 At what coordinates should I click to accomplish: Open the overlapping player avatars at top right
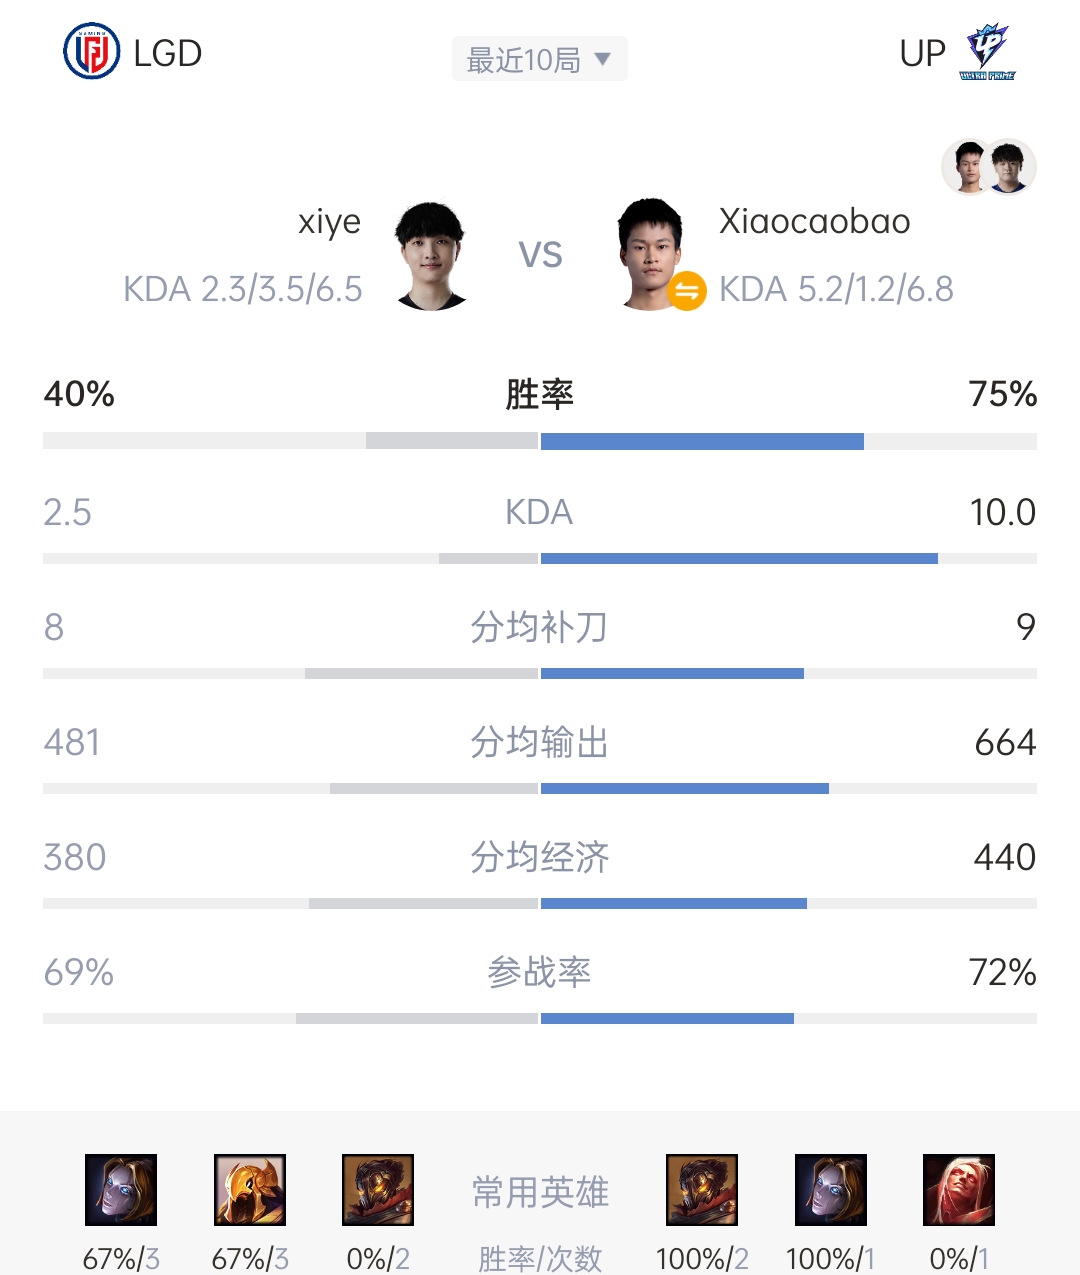tap(989, 166)
